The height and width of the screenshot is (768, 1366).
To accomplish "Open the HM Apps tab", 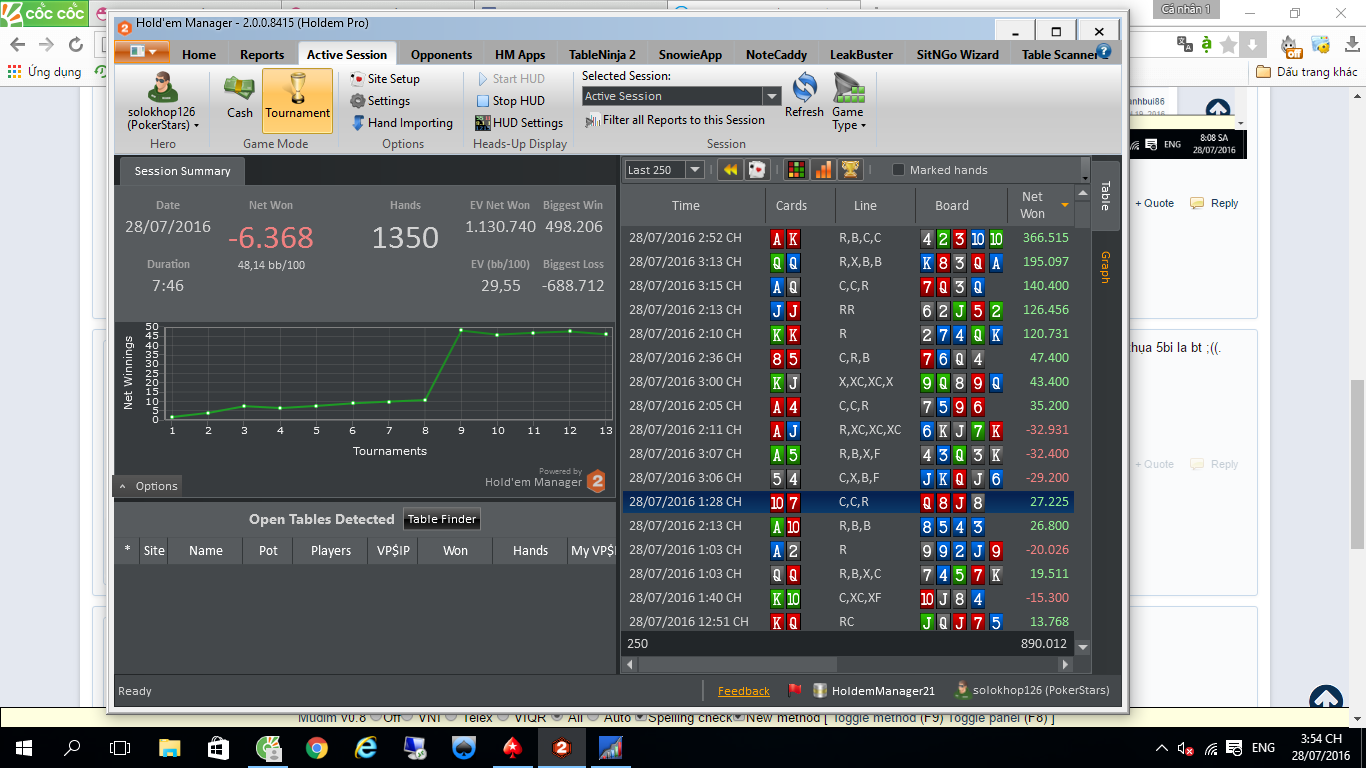I will tap(520, 55).
